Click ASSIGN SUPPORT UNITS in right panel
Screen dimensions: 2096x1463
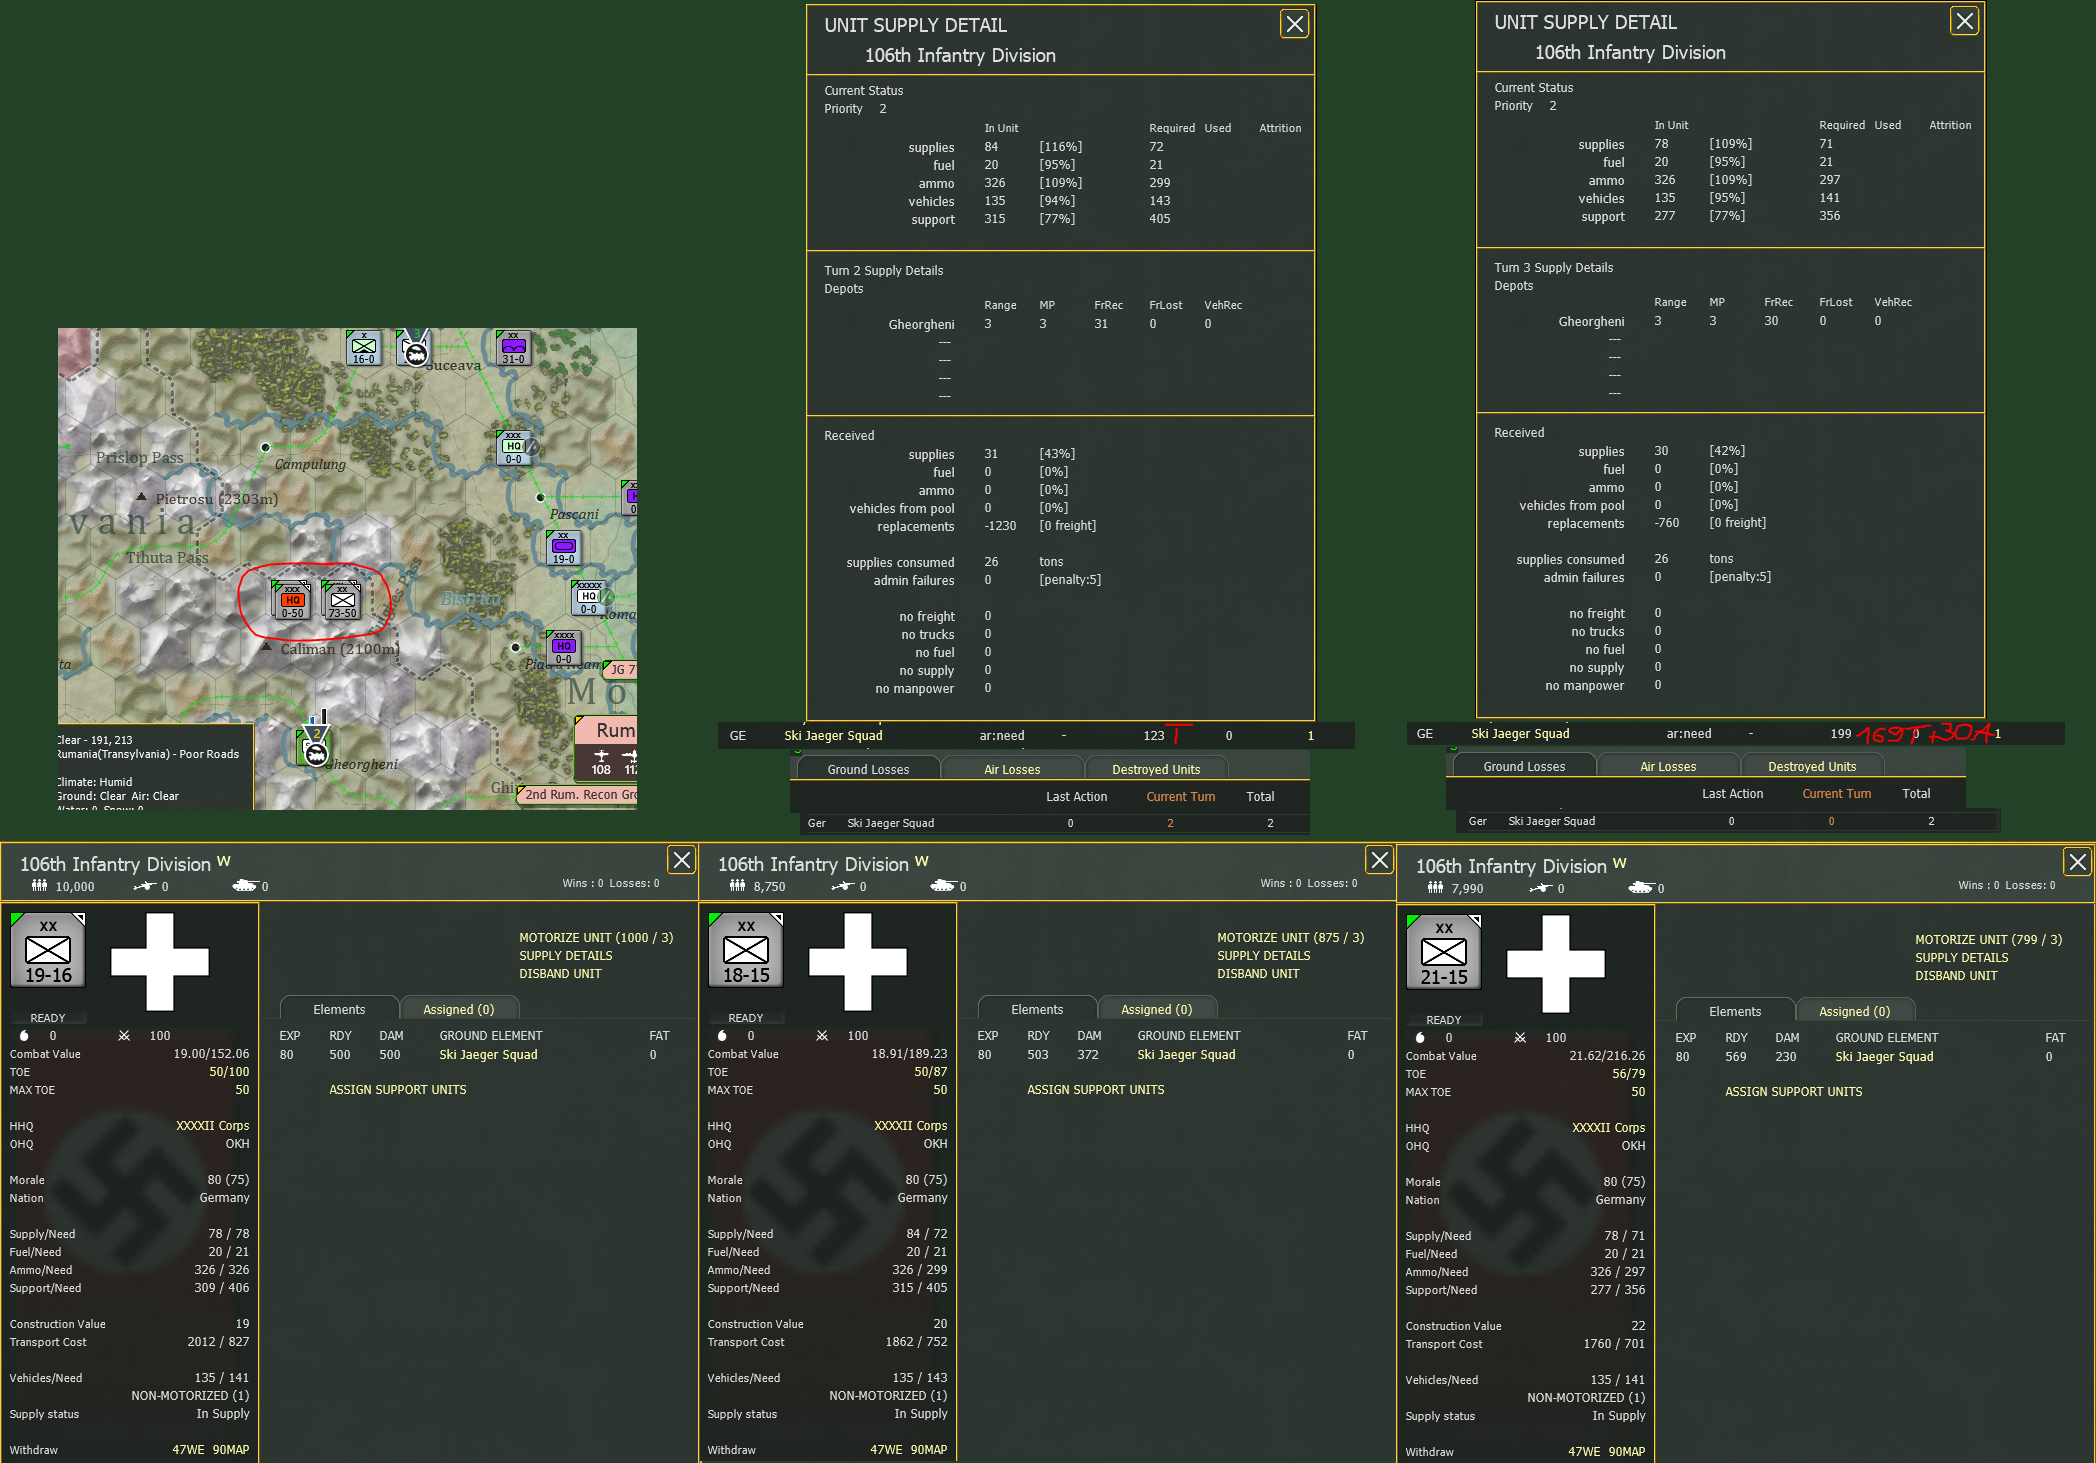tap(1793, 1091)
